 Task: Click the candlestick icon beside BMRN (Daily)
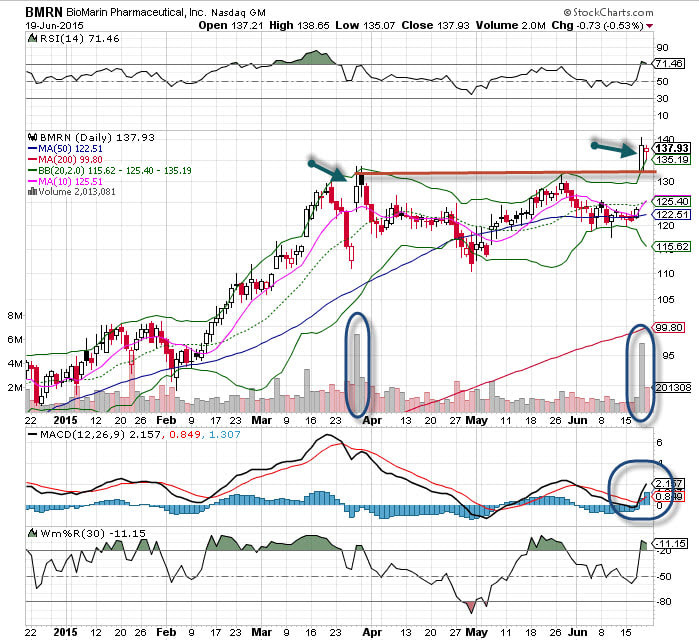(32, 137)
